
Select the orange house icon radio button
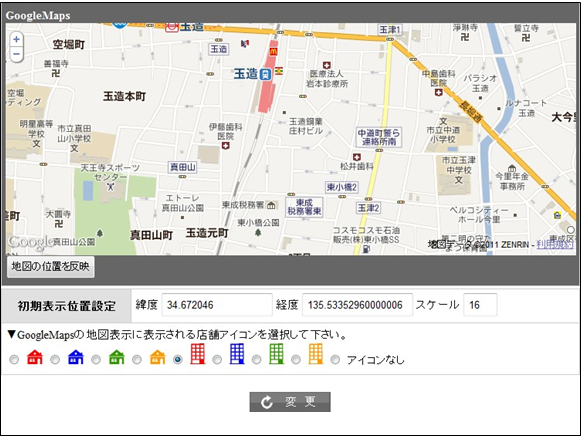(x=137, y=360)
